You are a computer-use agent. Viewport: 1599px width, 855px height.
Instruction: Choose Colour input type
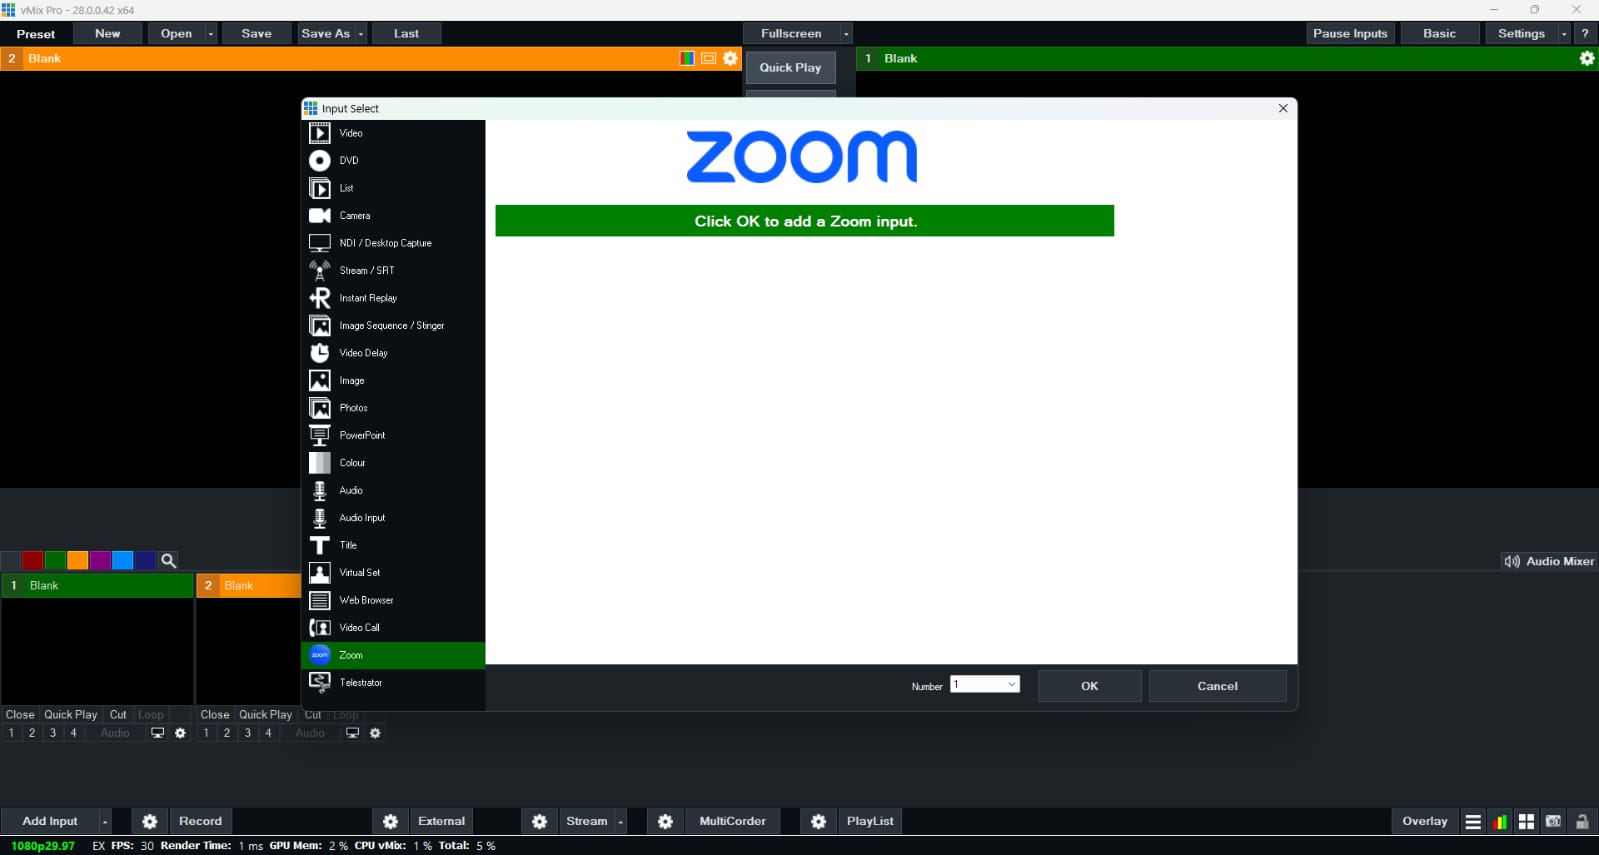393,463
